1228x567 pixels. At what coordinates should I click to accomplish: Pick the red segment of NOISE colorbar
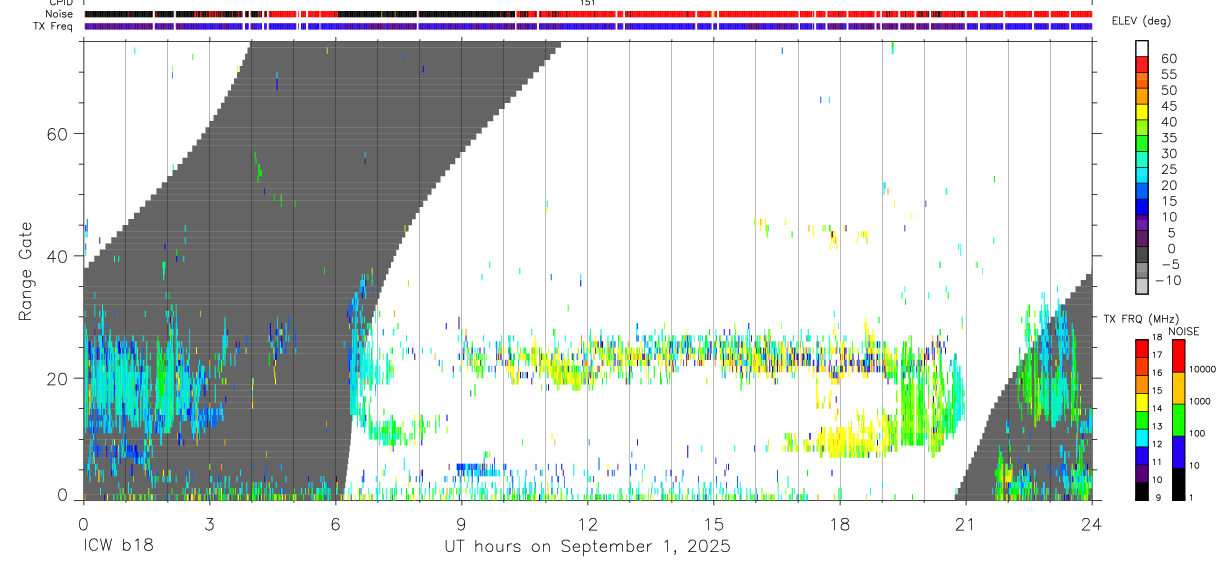coord(1177,355)
